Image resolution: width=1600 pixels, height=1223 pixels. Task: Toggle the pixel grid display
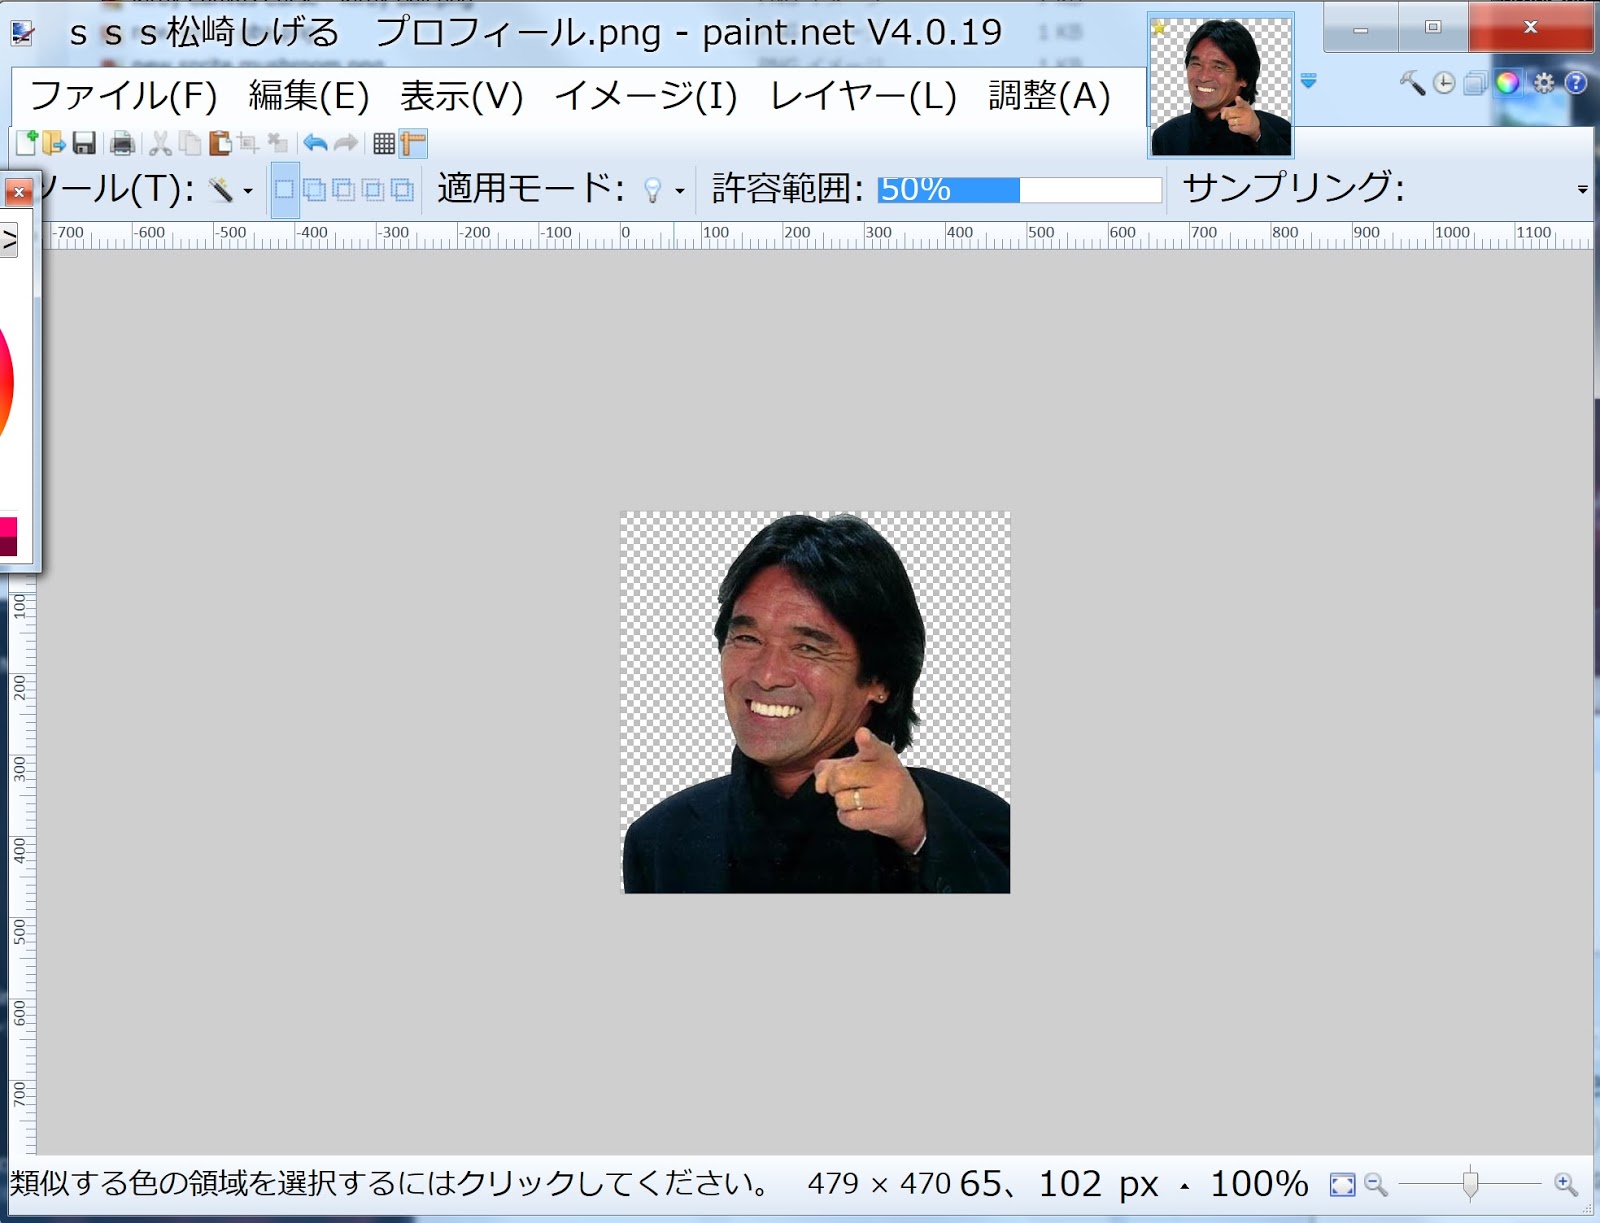385,143
